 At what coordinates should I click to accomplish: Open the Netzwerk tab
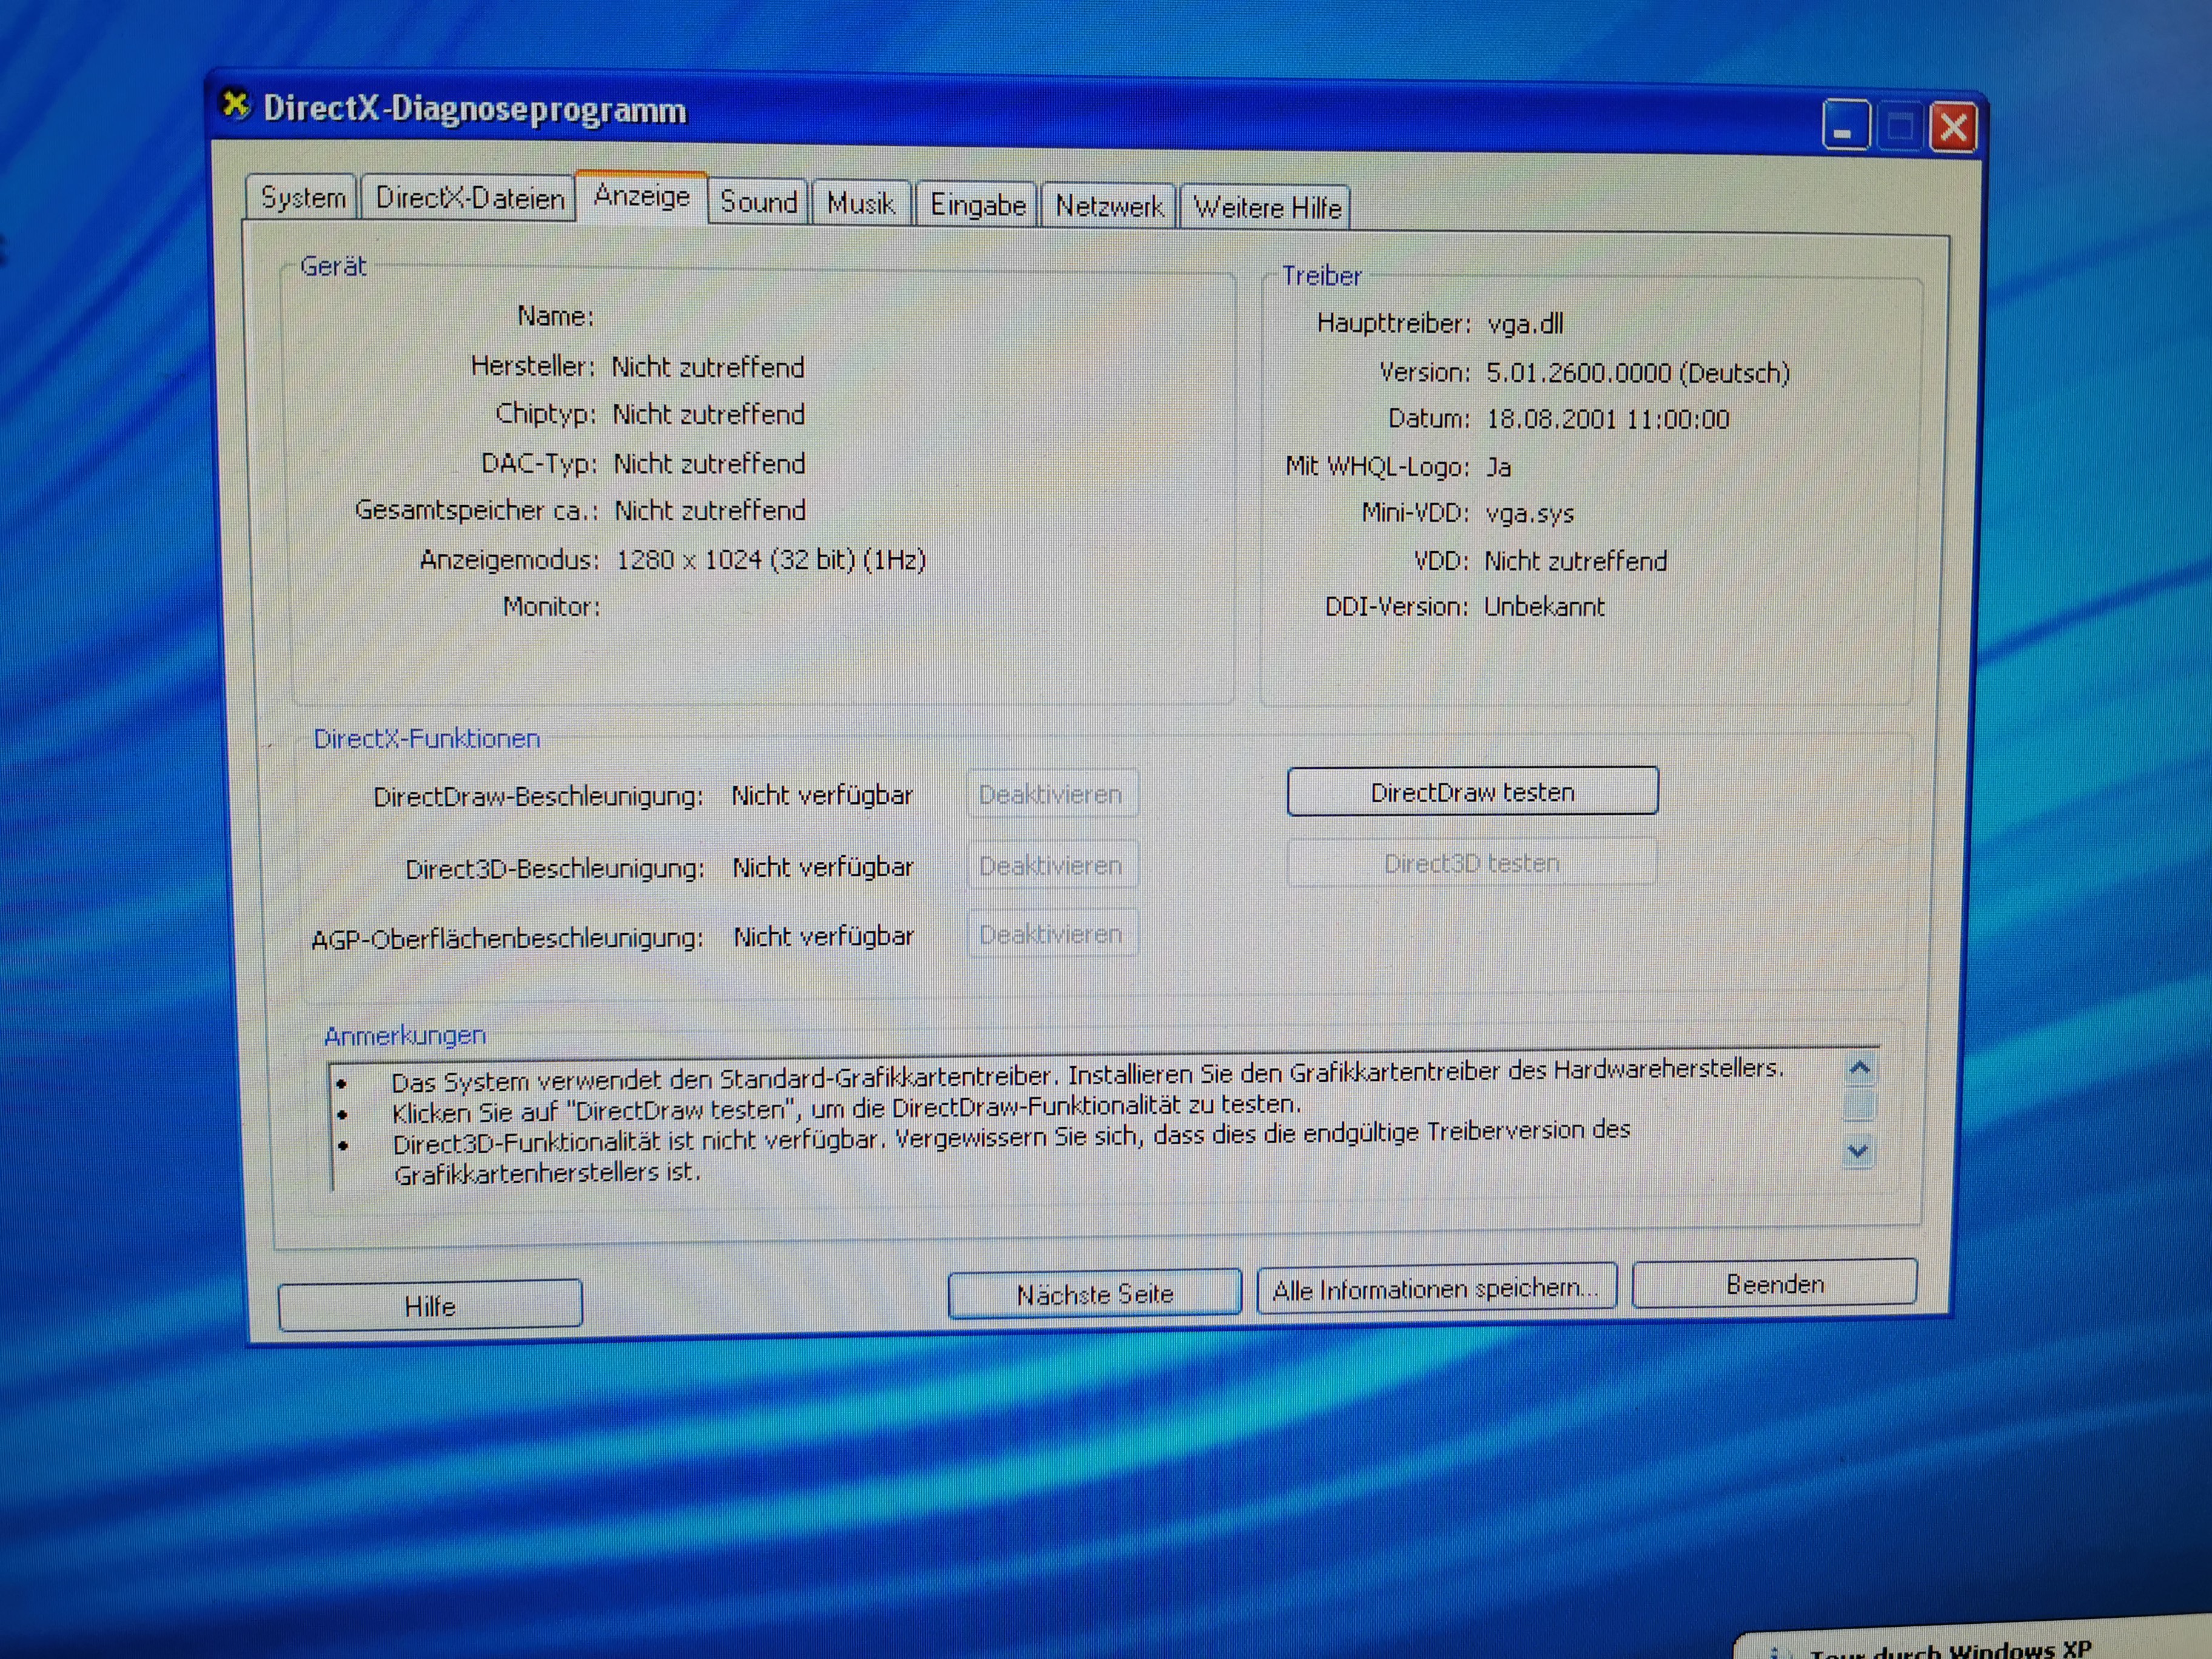[x=1108, y=206]
